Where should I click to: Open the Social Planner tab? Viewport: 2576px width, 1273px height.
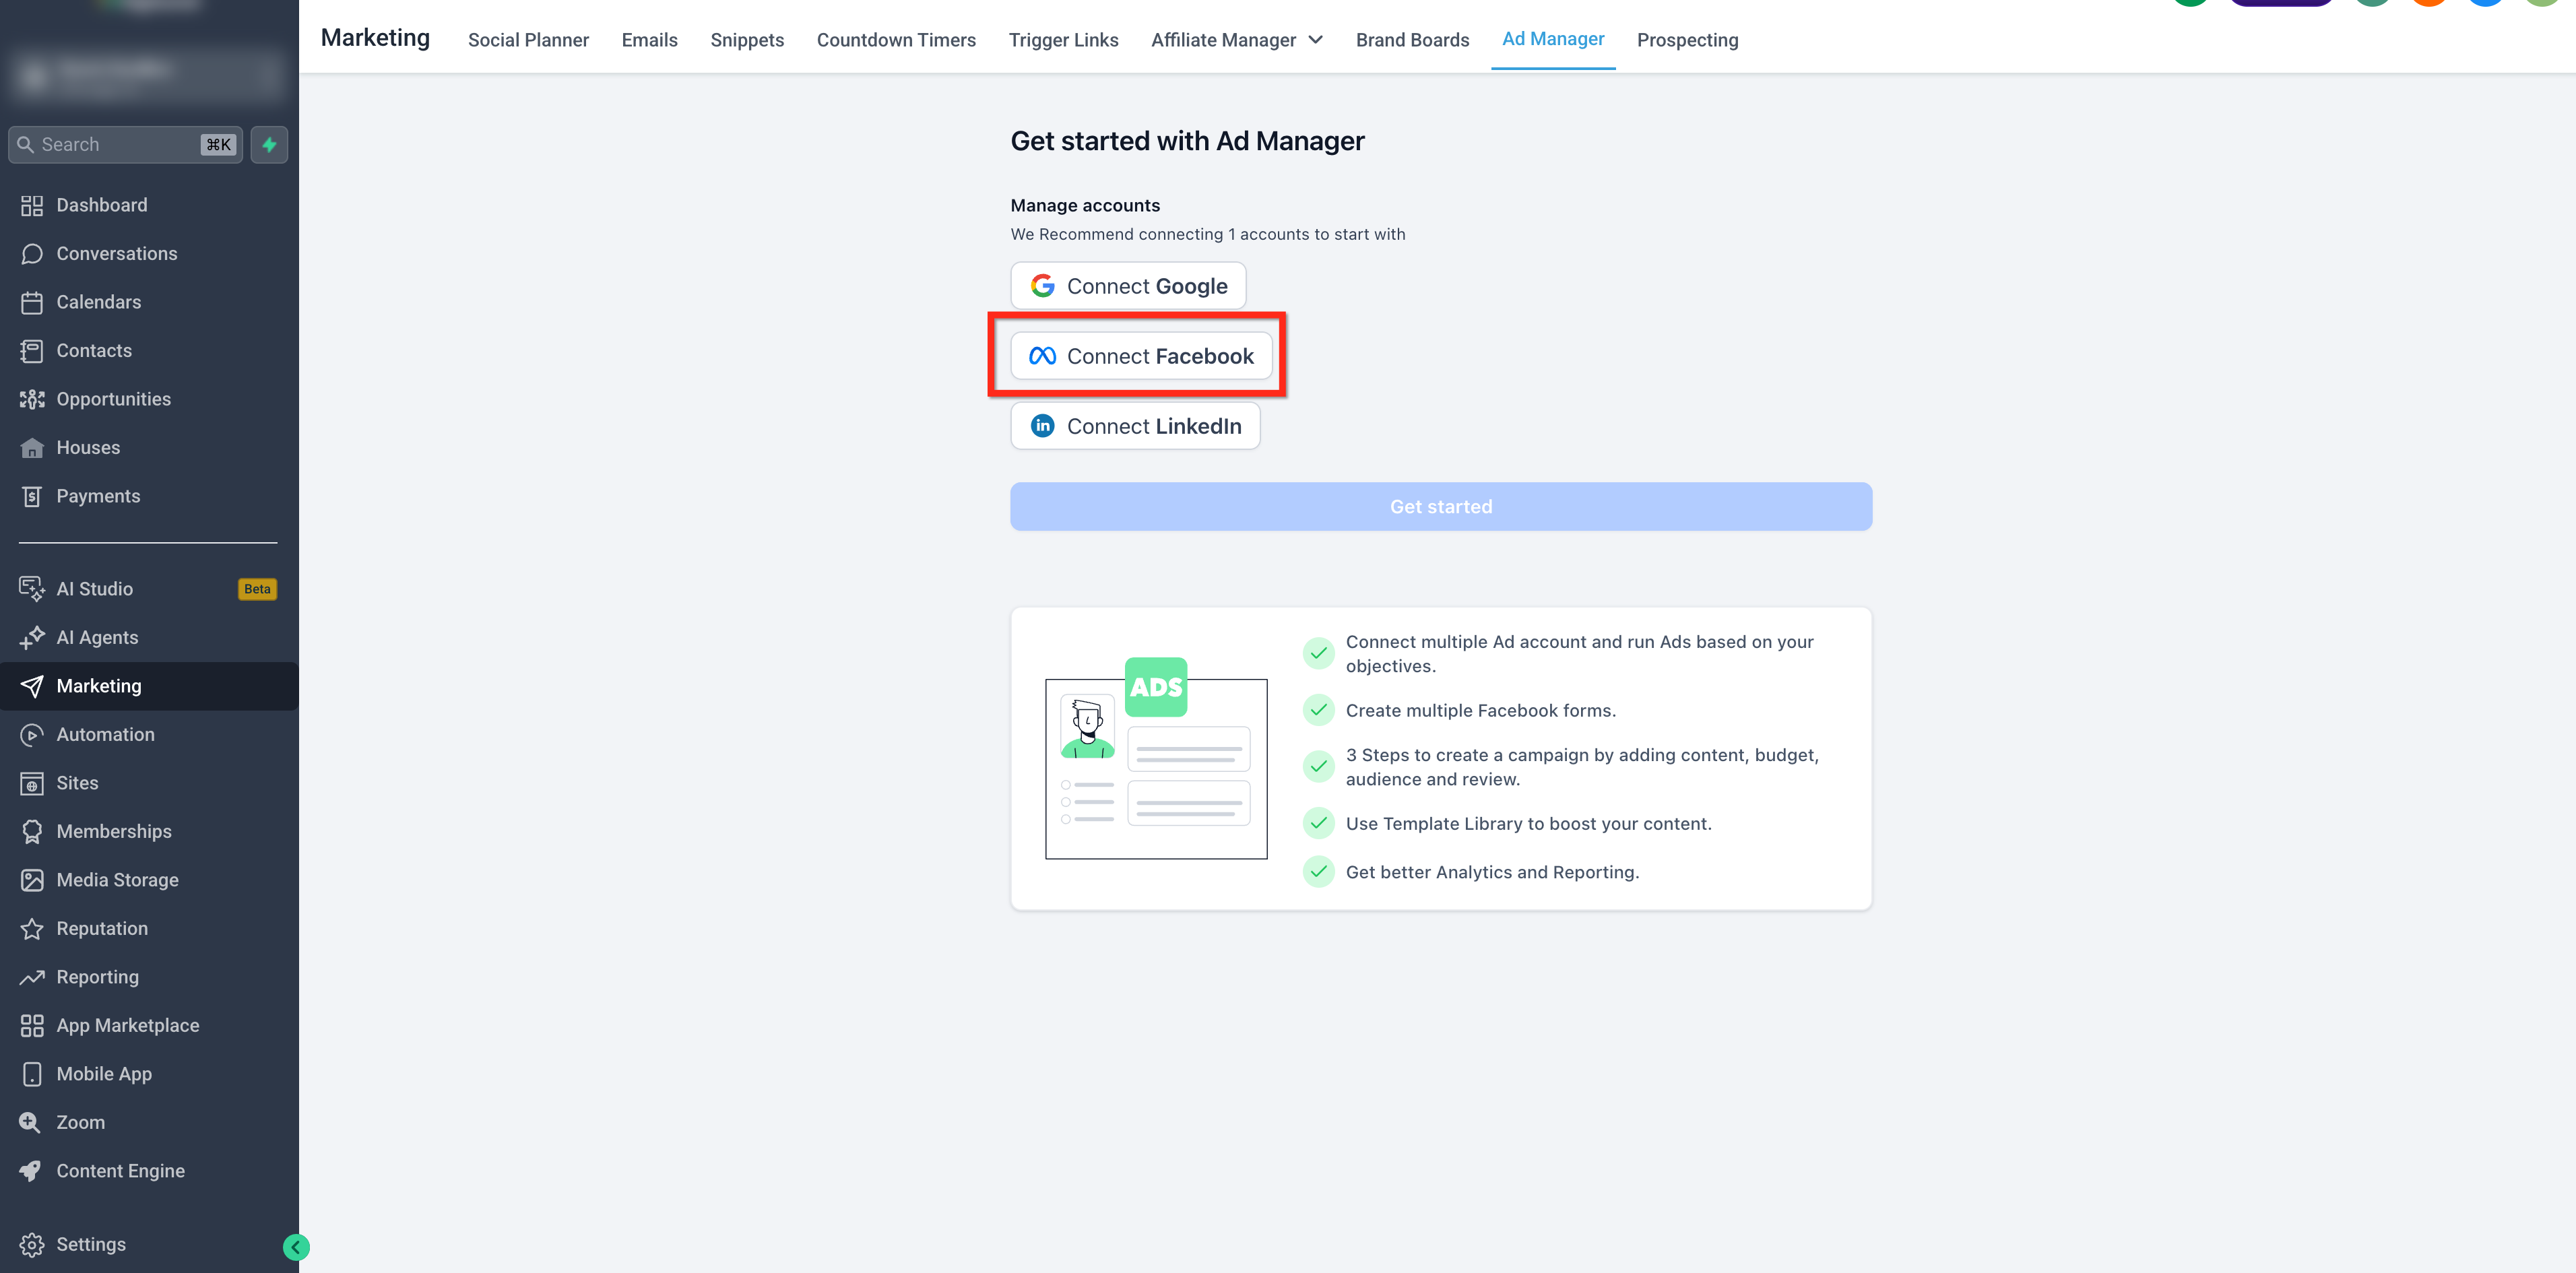528,40
